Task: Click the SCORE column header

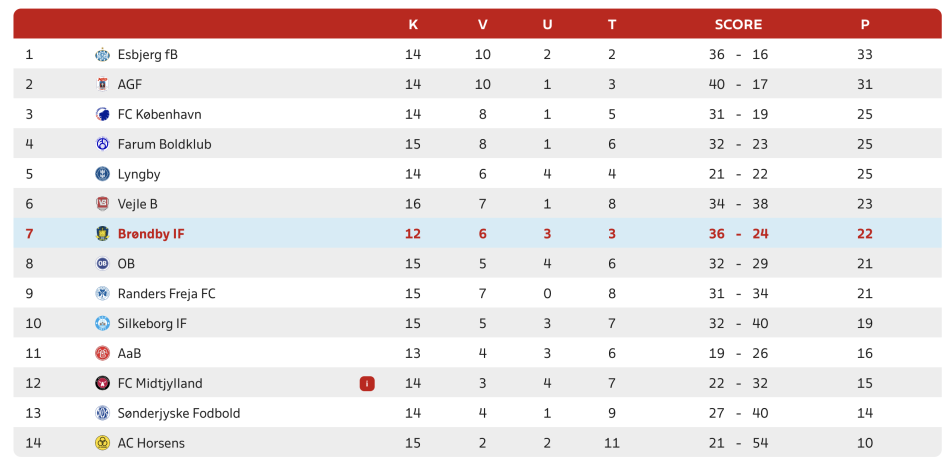Action: click(x=738, y=25)
